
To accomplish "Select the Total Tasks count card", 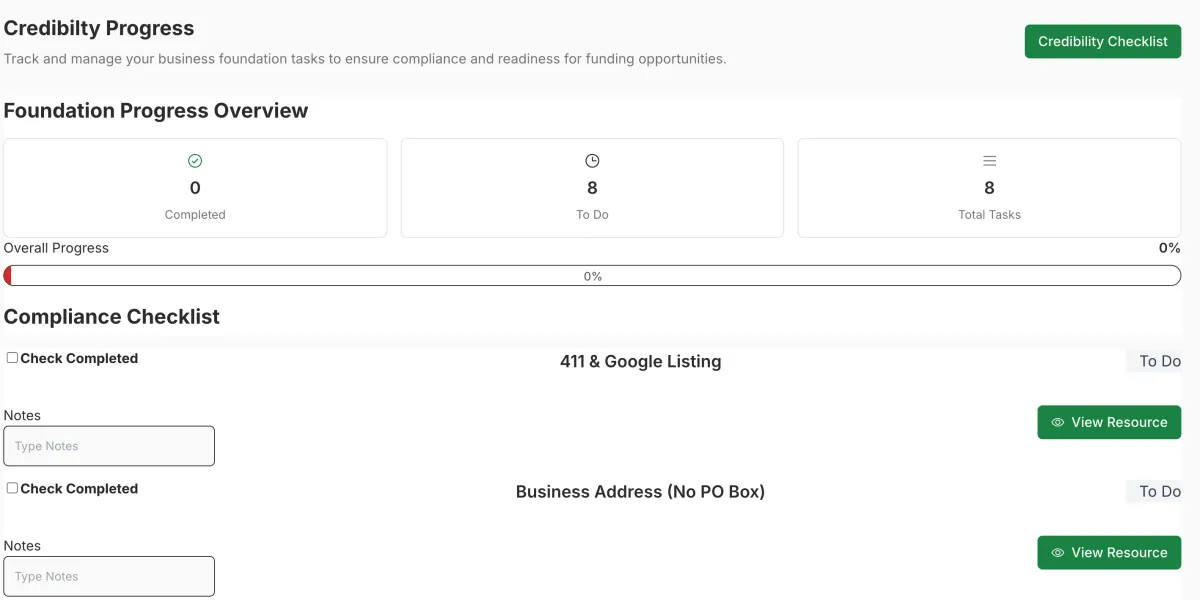I will point(989,188).
